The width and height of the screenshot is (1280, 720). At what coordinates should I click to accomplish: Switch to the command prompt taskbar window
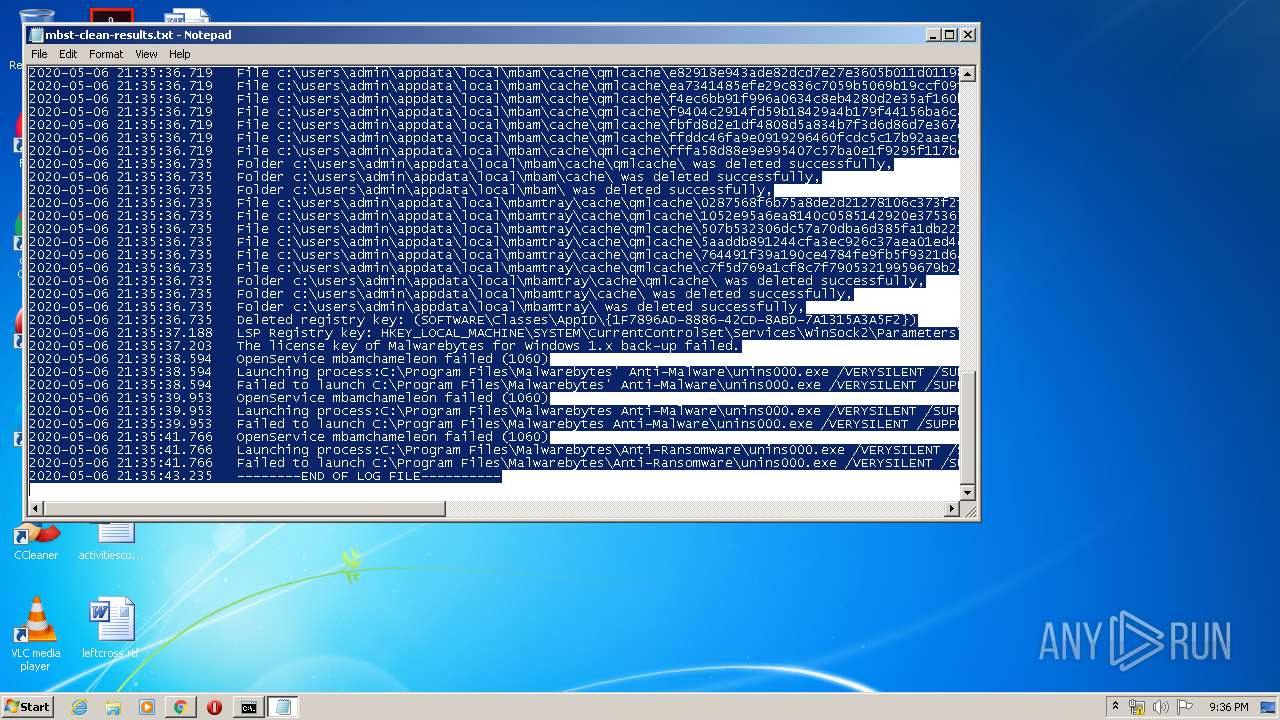pos(248,707)
